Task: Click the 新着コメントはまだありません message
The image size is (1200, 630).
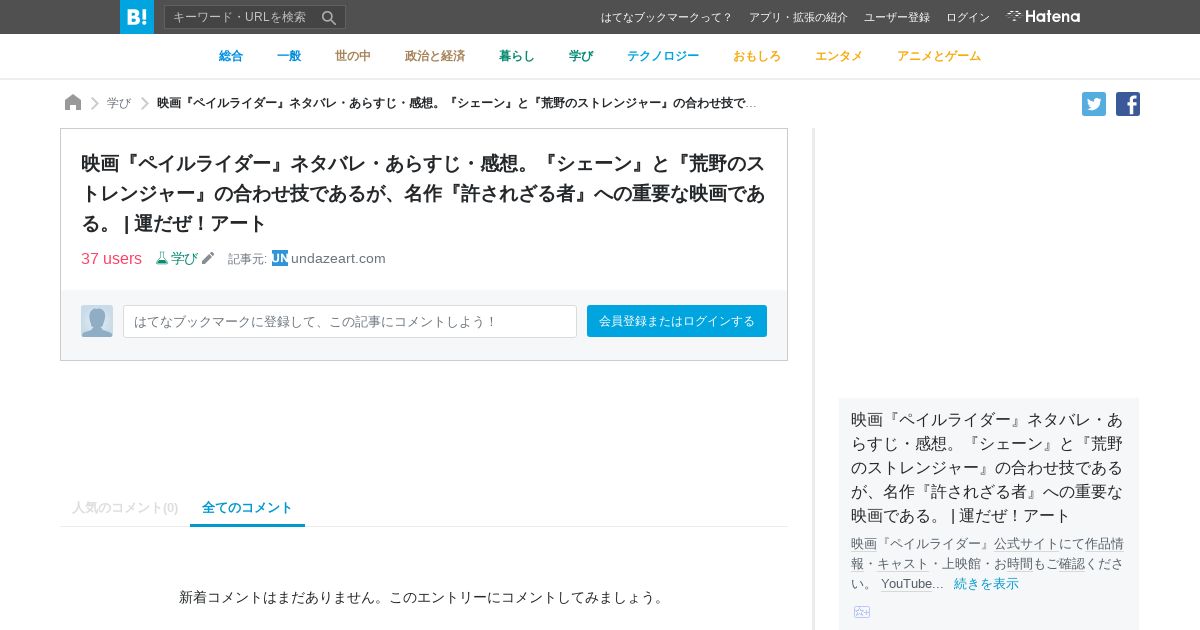Action: (424, 597)
